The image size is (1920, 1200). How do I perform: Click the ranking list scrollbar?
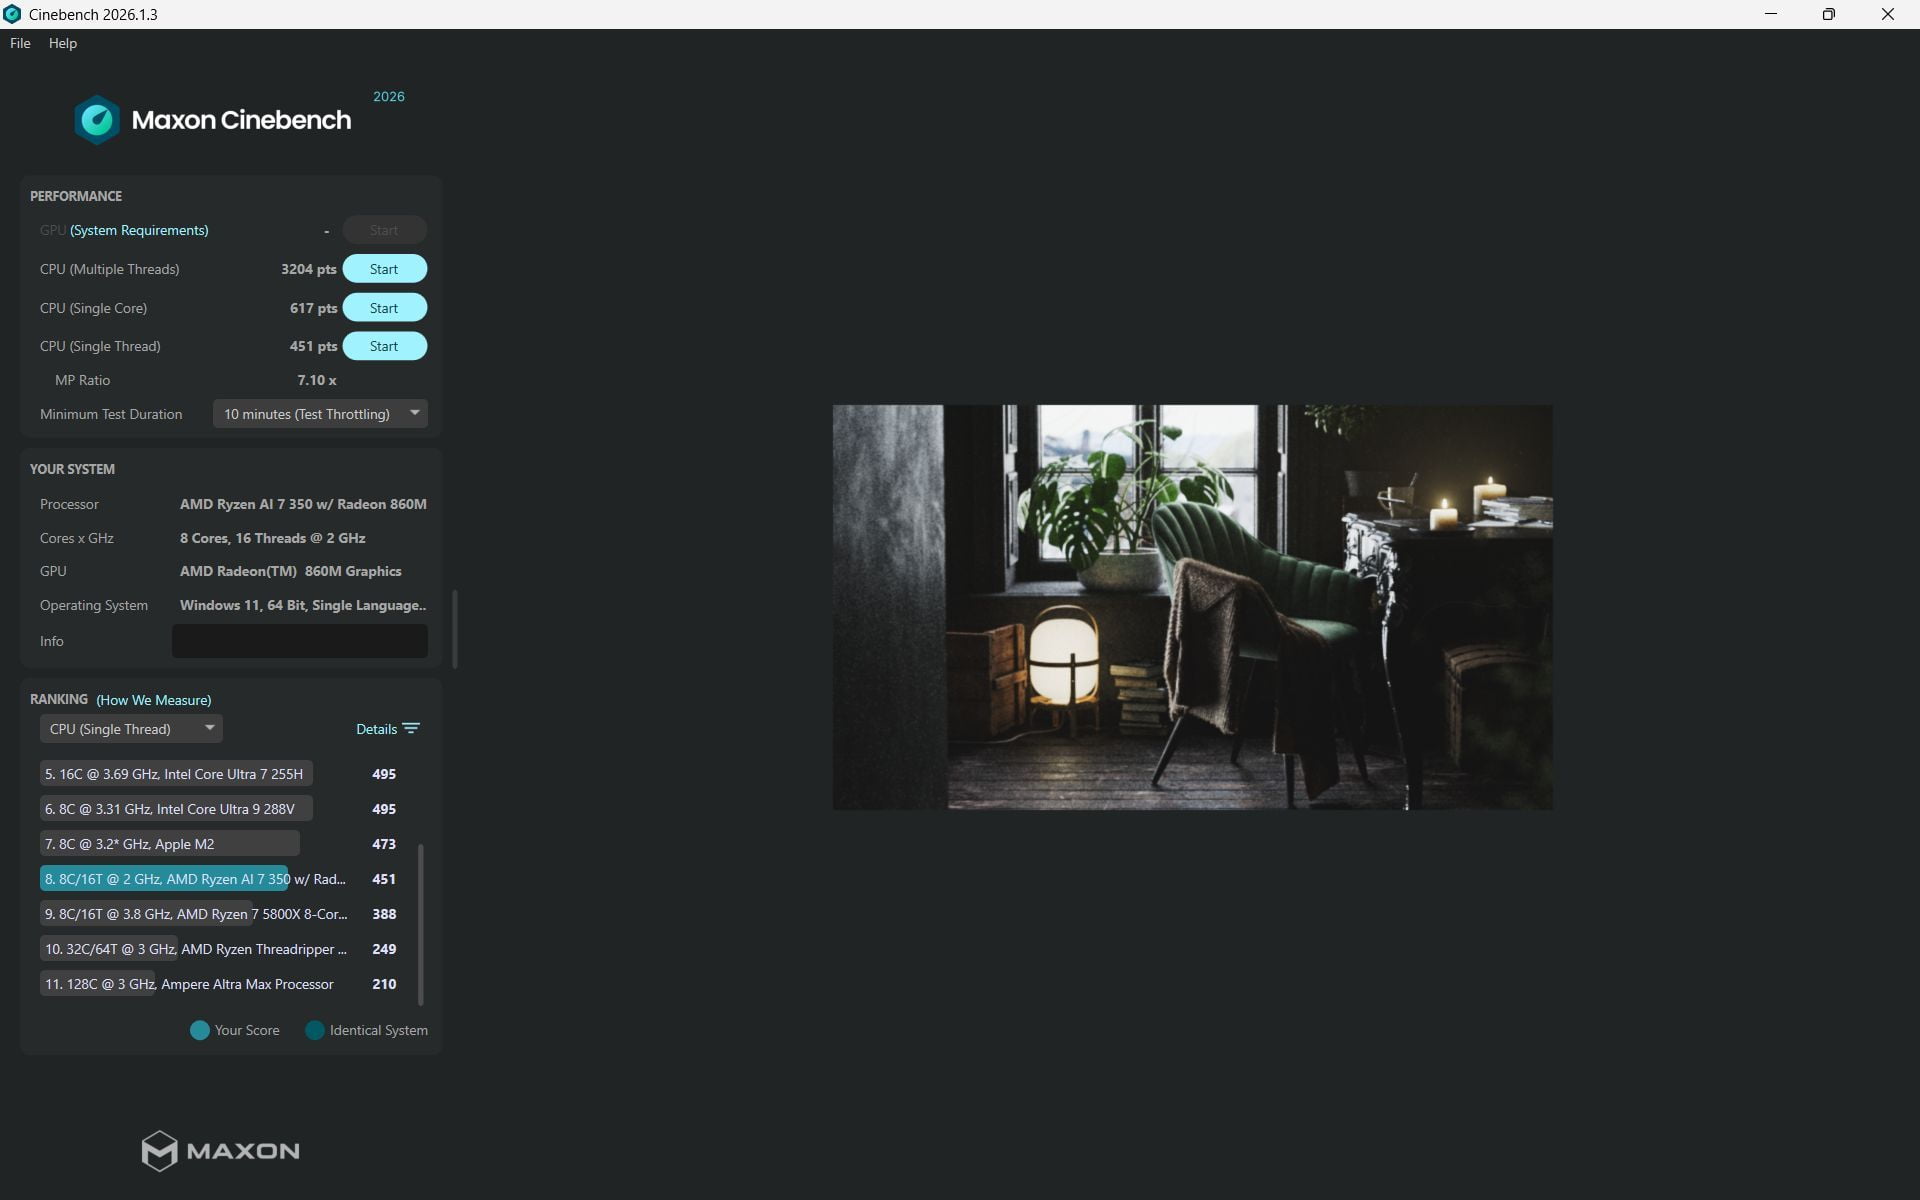click(420, 925)
